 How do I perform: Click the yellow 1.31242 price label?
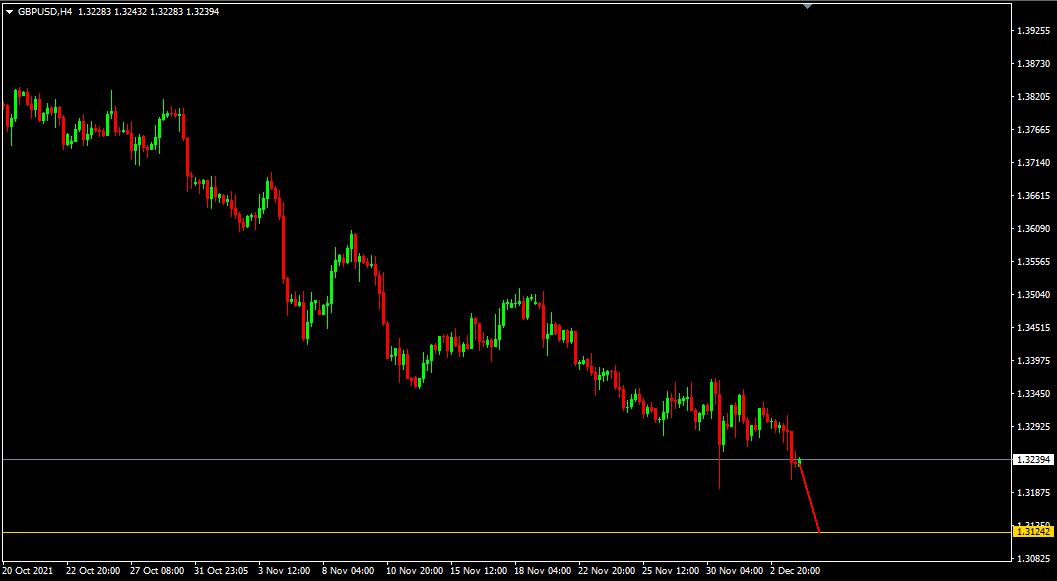click(x=1033, y=532)
